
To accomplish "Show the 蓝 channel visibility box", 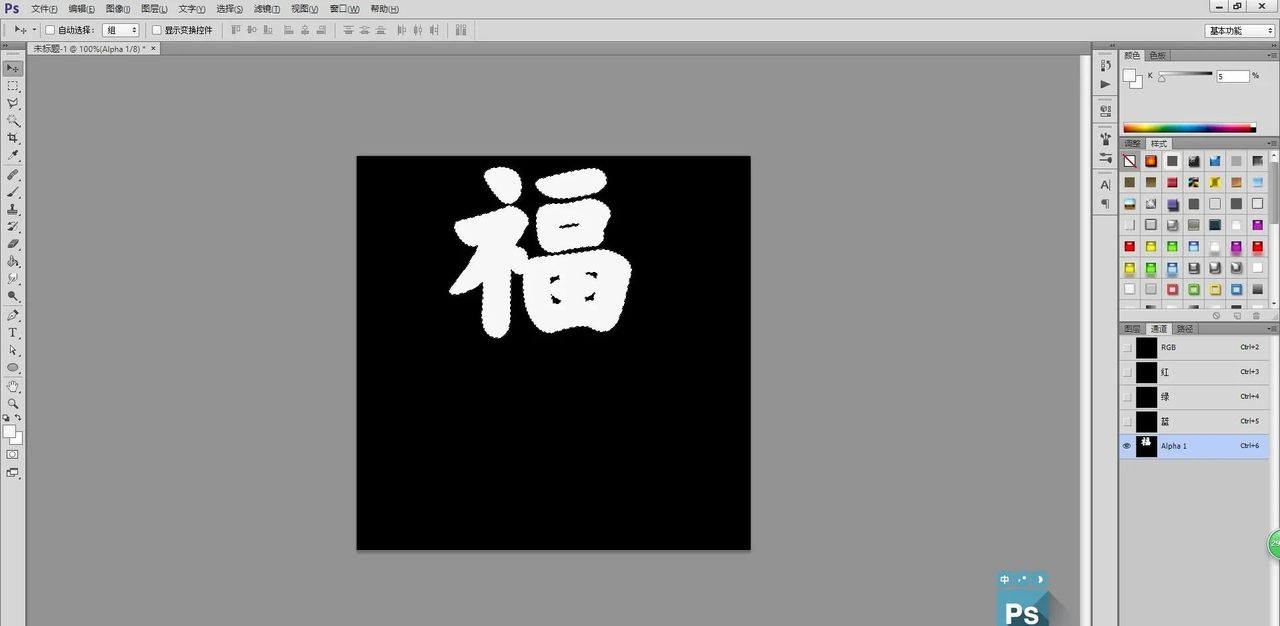I will (1127, 421).
